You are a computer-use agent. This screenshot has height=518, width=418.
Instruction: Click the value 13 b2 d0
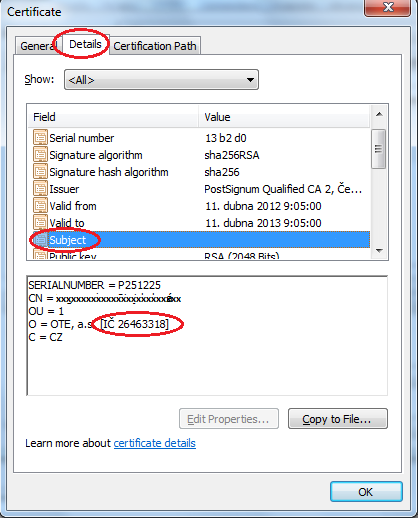pyautogui.click(x=226, y=138)
